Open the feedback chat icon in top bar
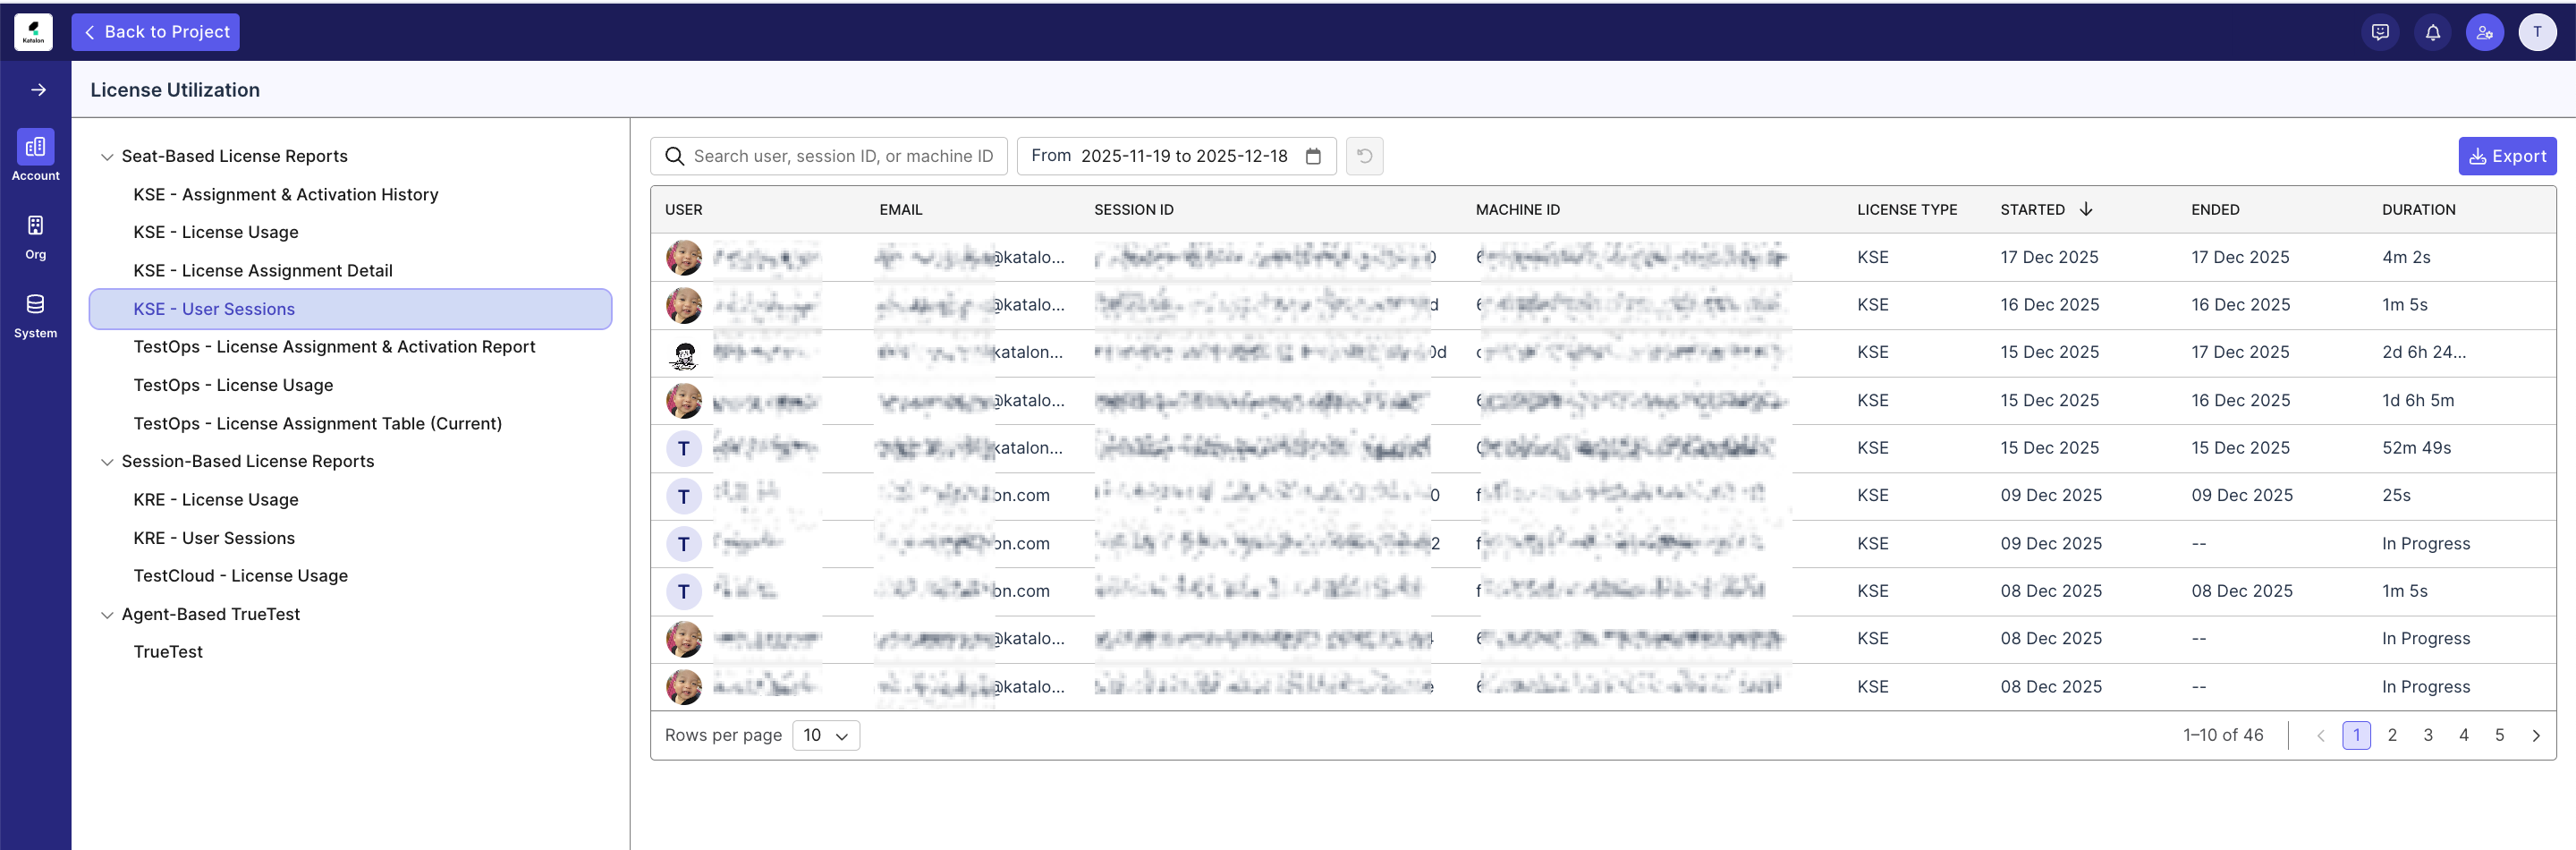This screenshot has width=2576, height=850. click(x=2380, y=31)
